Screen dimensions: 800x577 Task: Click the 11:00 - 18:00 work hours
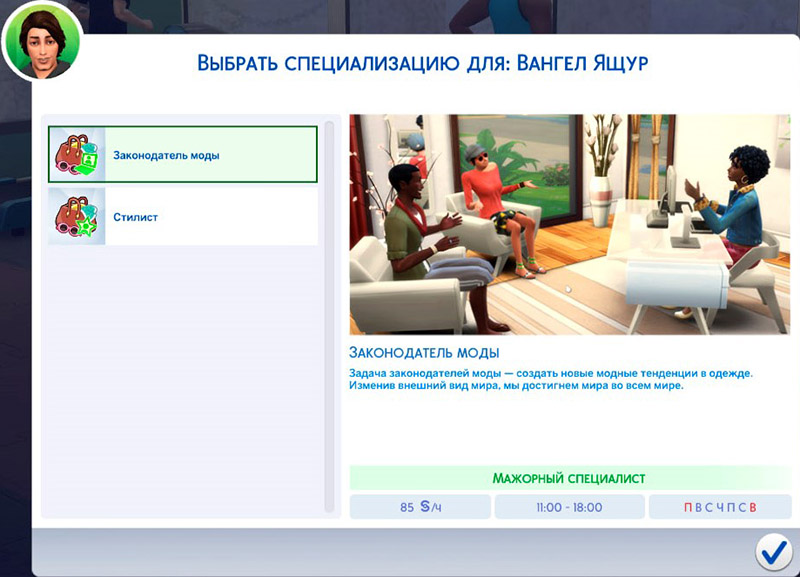tap(569, 507)
